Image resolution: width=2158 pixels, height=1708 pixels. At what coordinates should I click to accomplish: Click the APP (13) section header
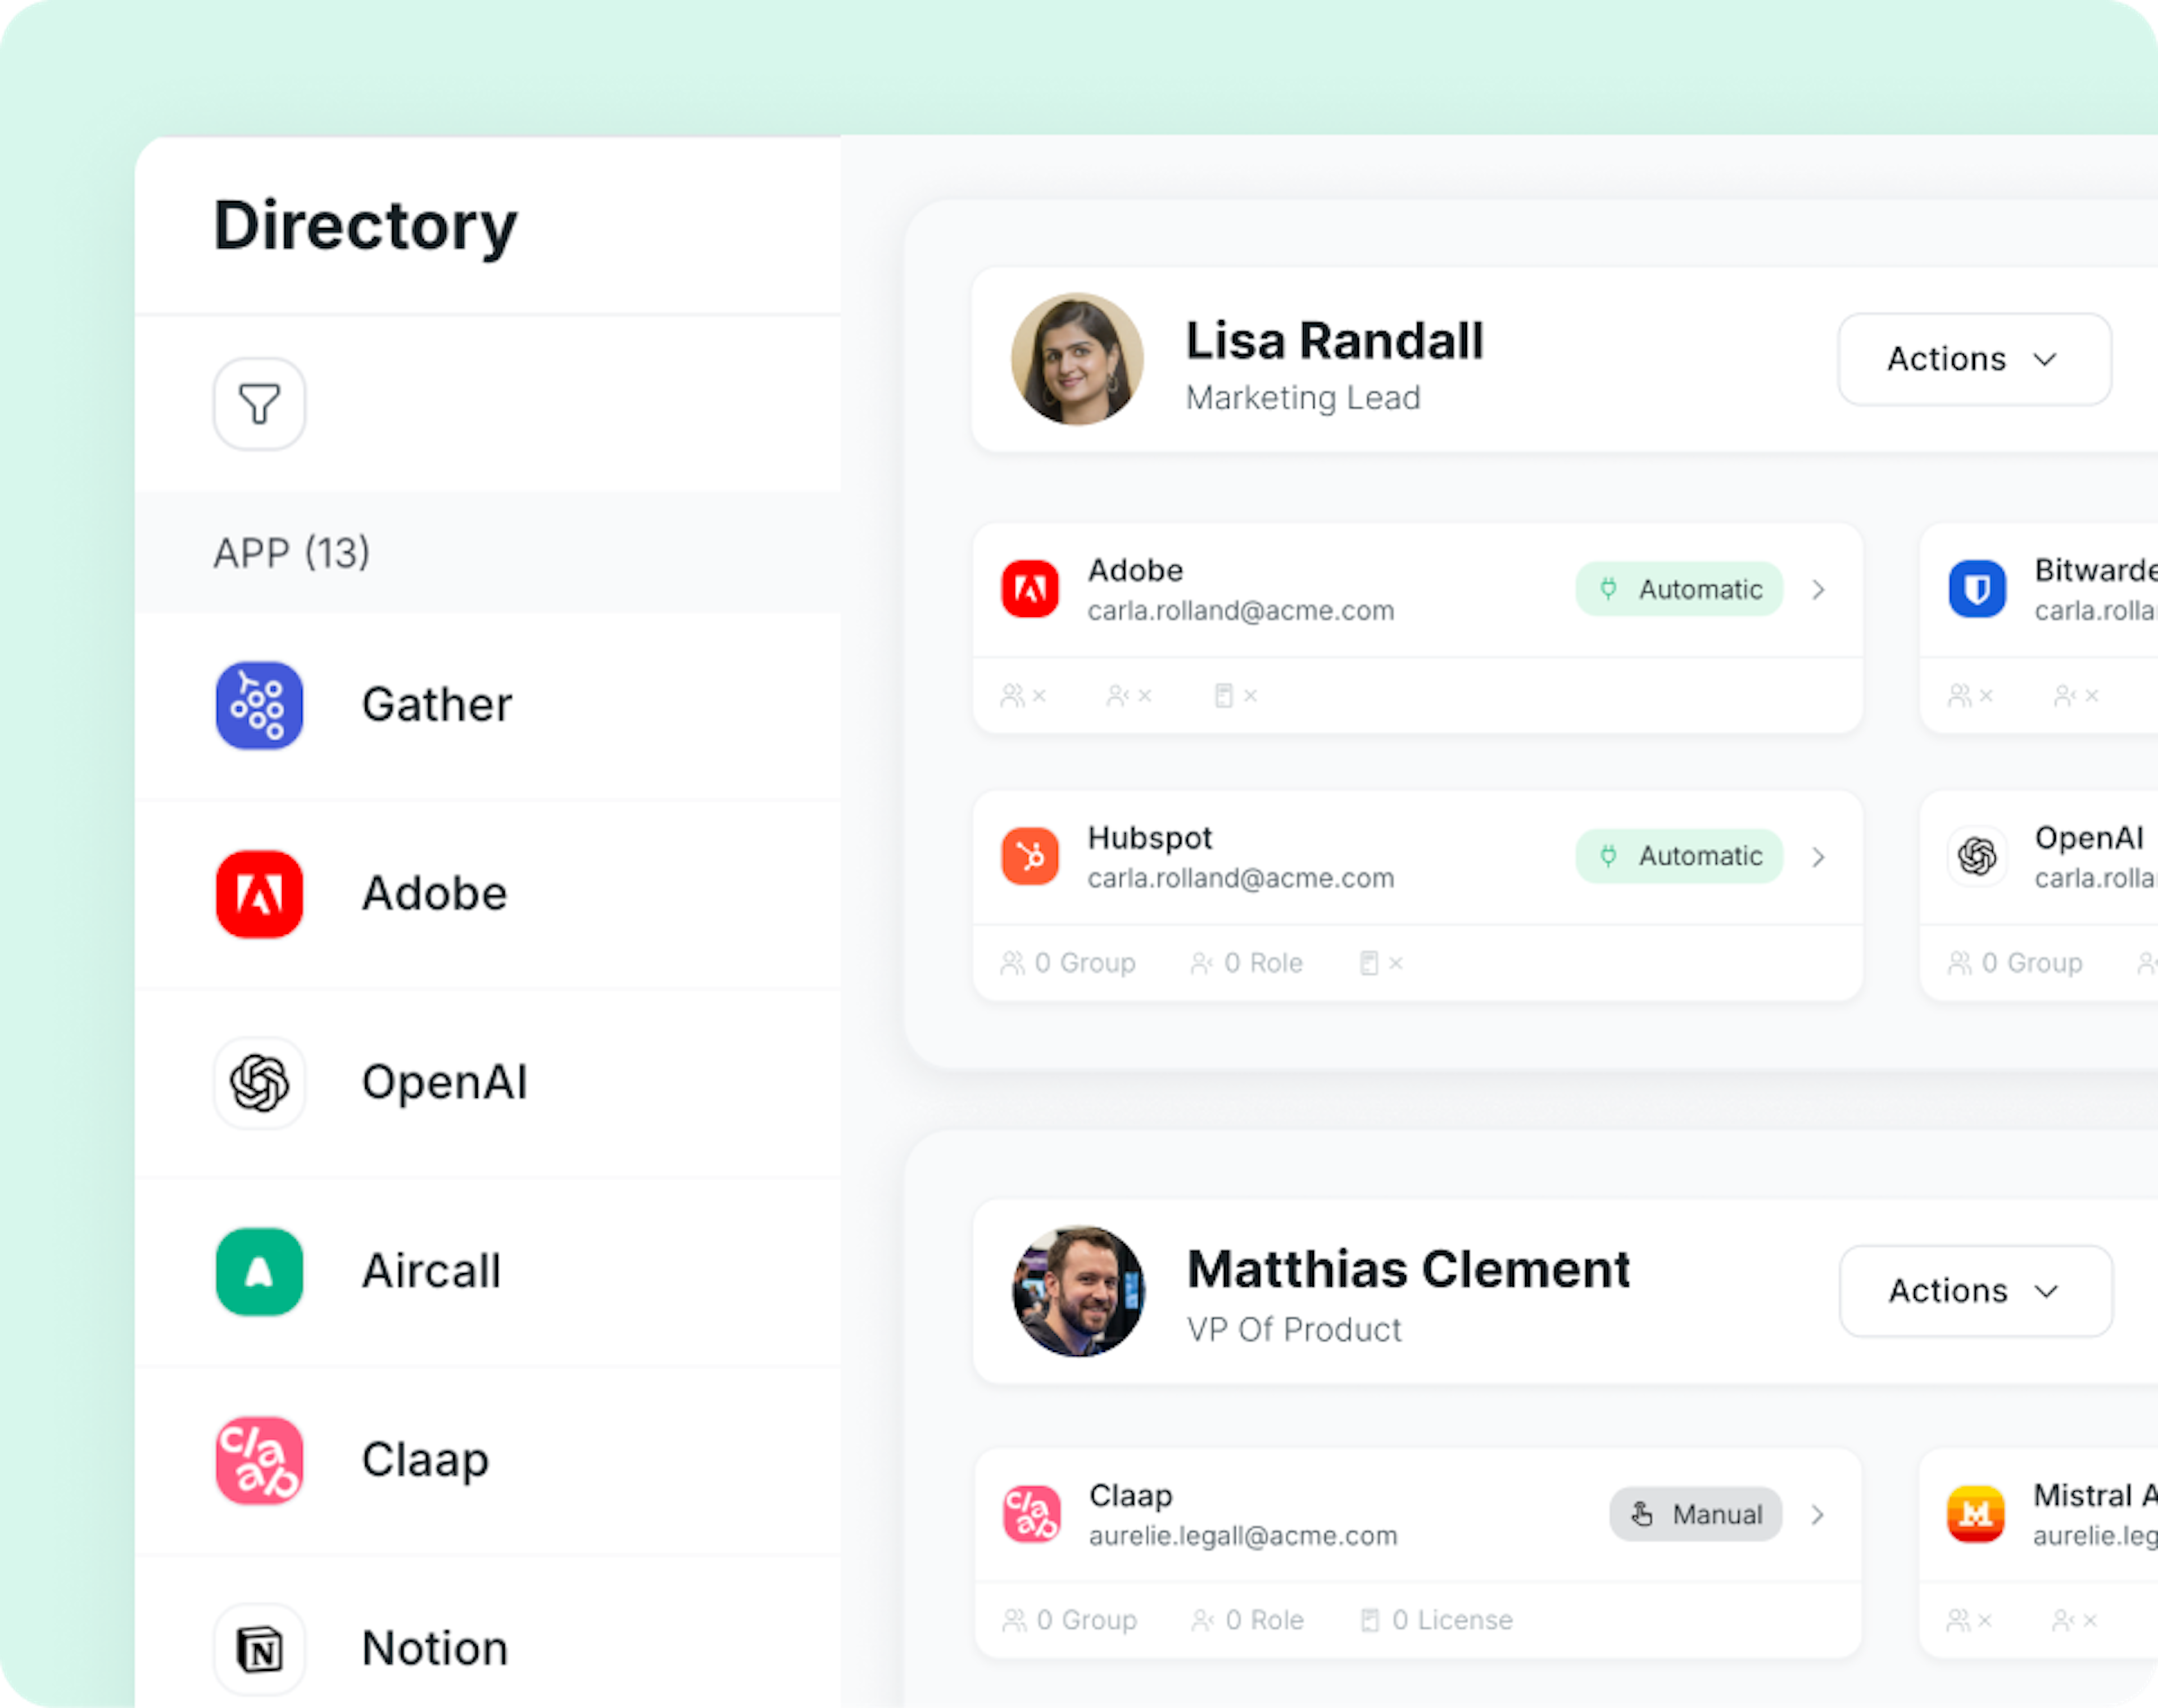(x=292, y=553)
